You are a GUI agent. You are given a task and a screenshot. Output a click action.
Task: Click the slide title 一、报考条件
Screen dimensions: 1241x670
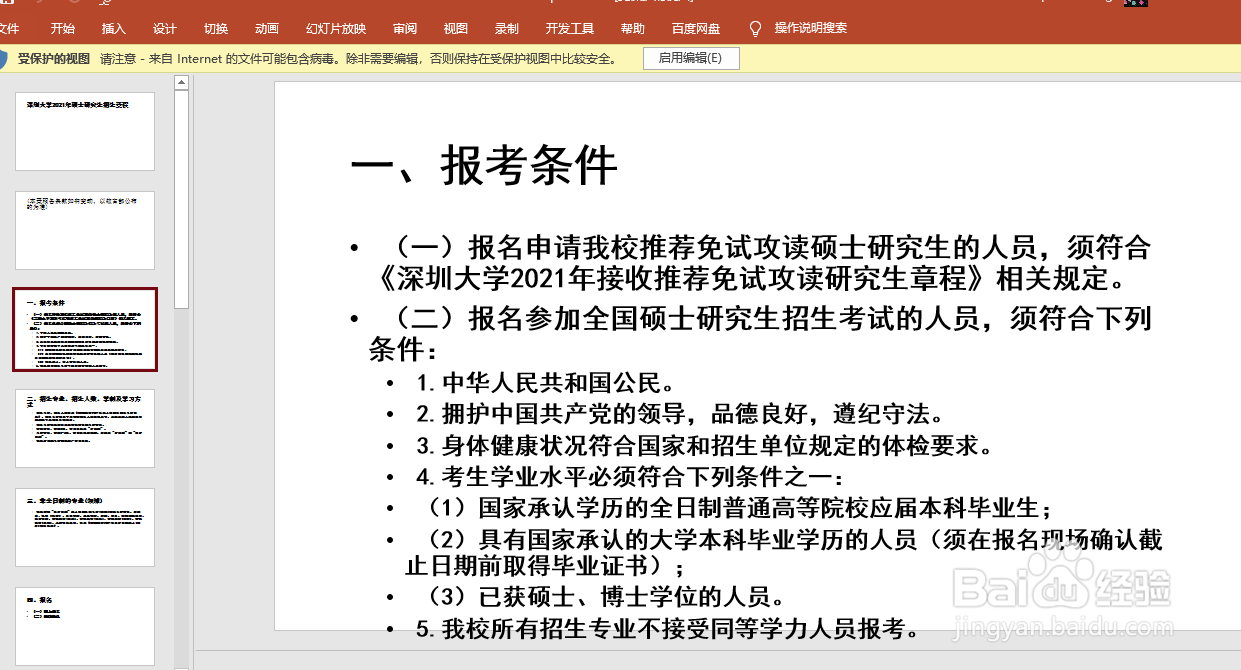[x=483, y=166]
